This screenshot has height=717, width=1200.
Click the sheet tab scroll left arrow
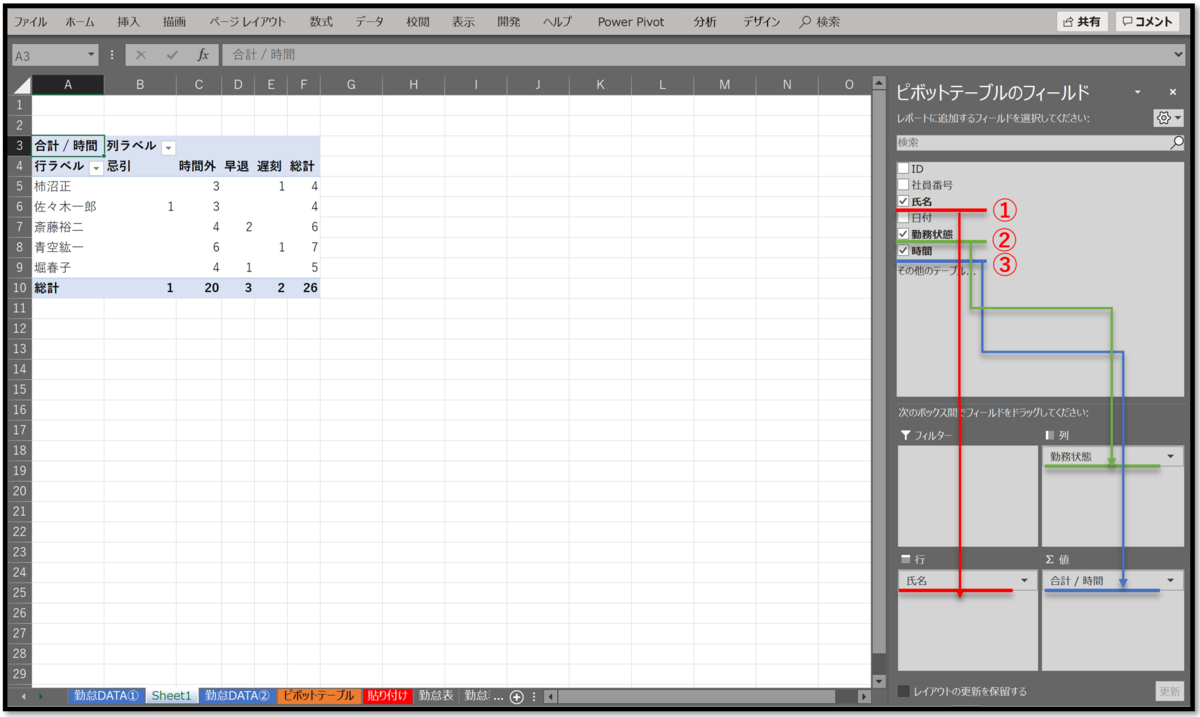(x=23, y=696)
